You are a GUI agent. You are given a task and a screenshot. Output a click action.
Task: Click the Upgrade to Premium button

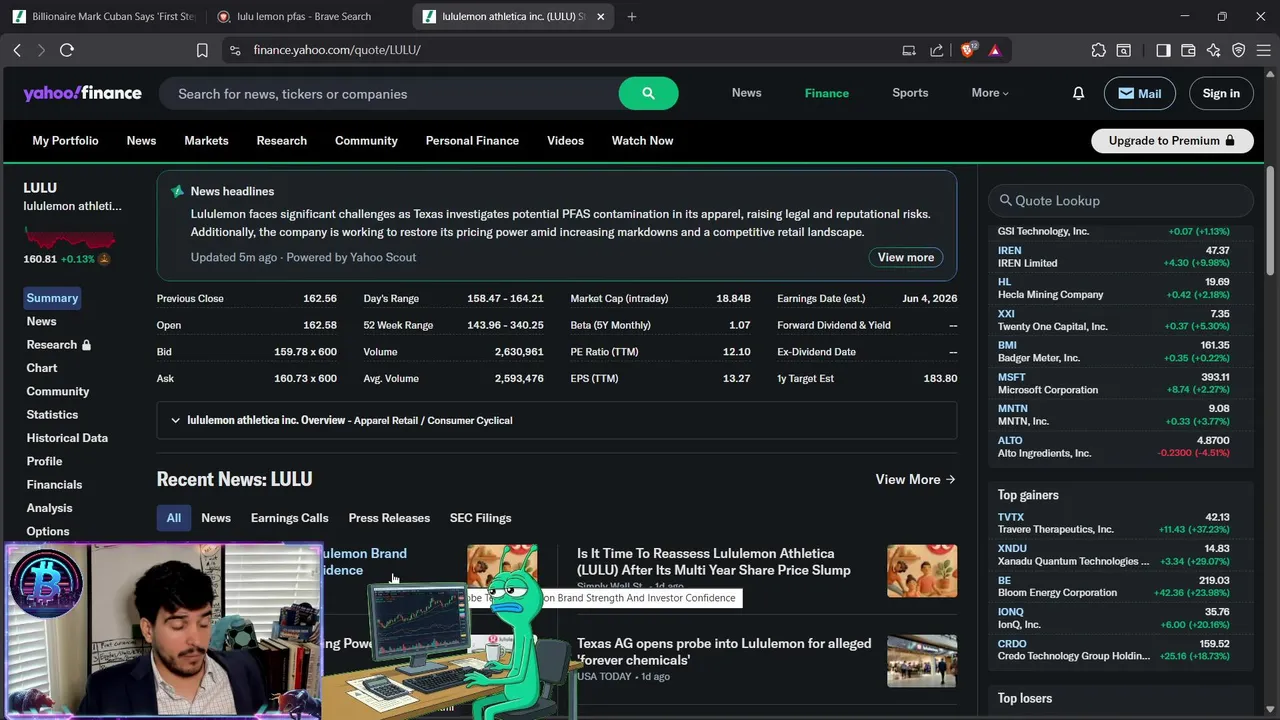tap(1172, 141)
